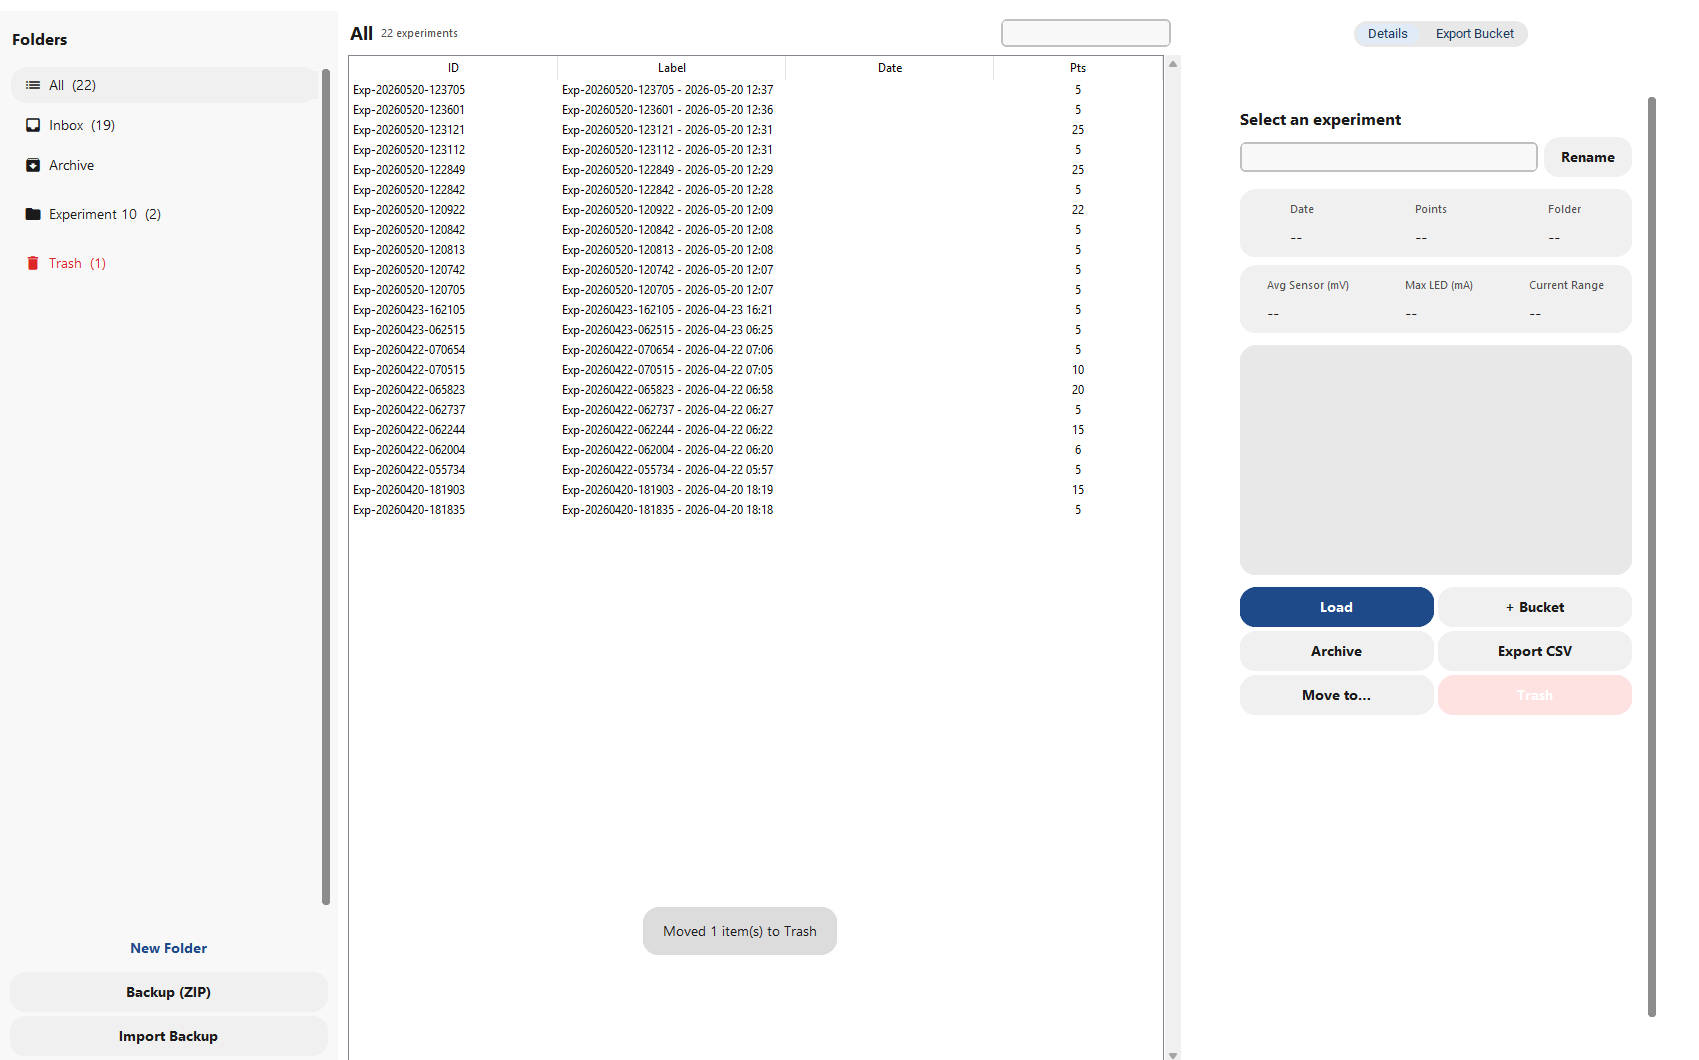The width and height of the screenshot is (1699, 1060).
Task: Click the Export CSV button
Action: [x=1535, y=651]
